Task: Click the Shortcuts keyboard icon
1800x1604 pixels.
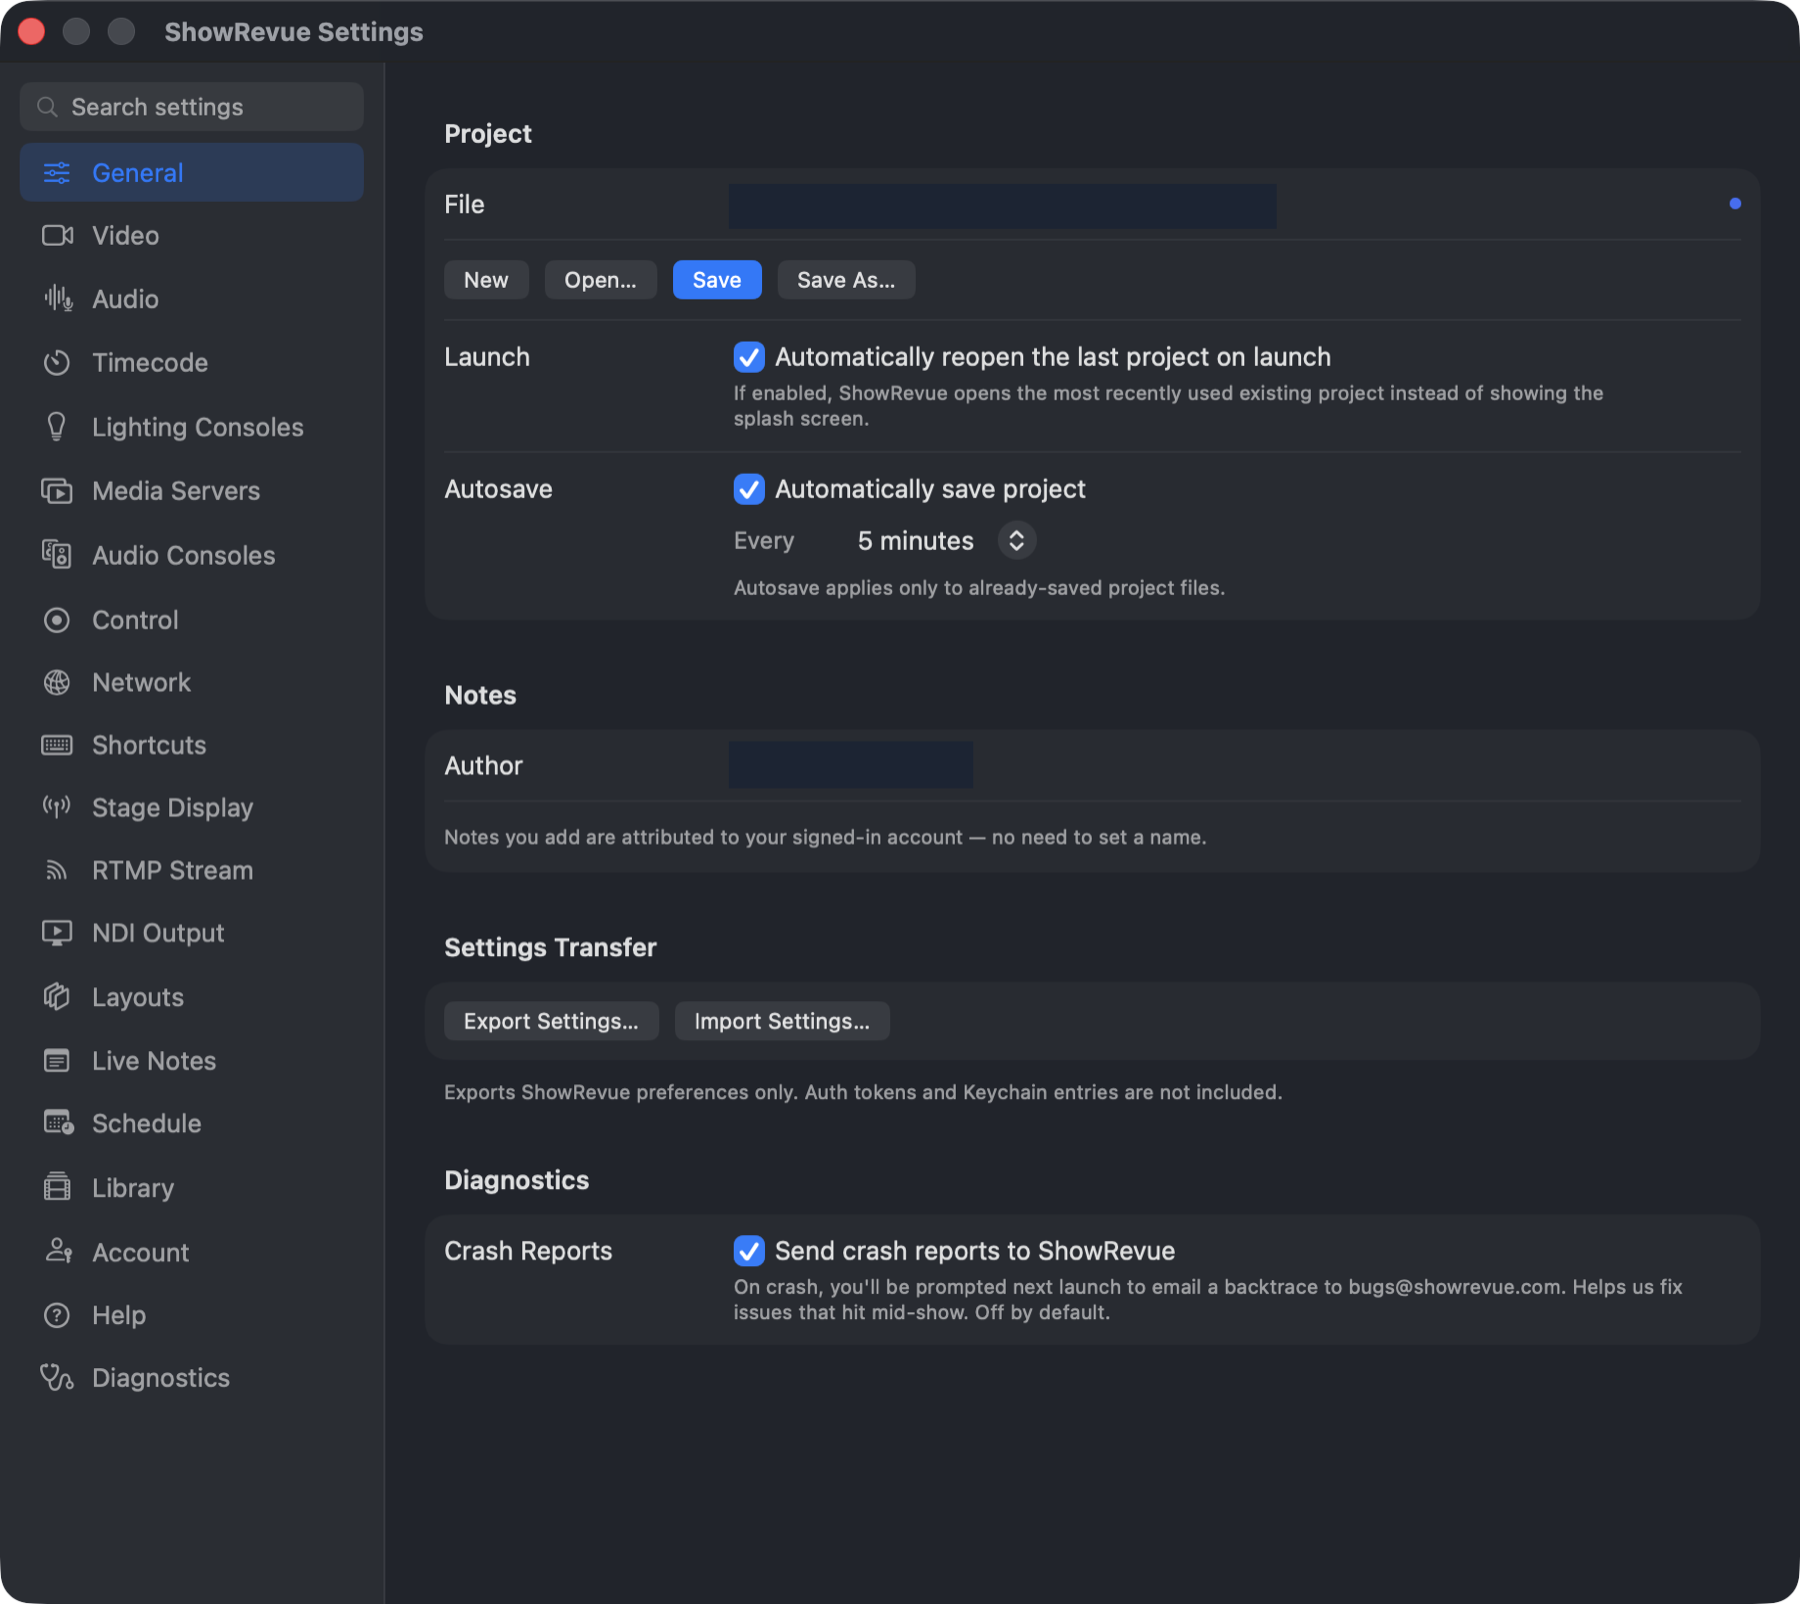Action: point(57,745)
